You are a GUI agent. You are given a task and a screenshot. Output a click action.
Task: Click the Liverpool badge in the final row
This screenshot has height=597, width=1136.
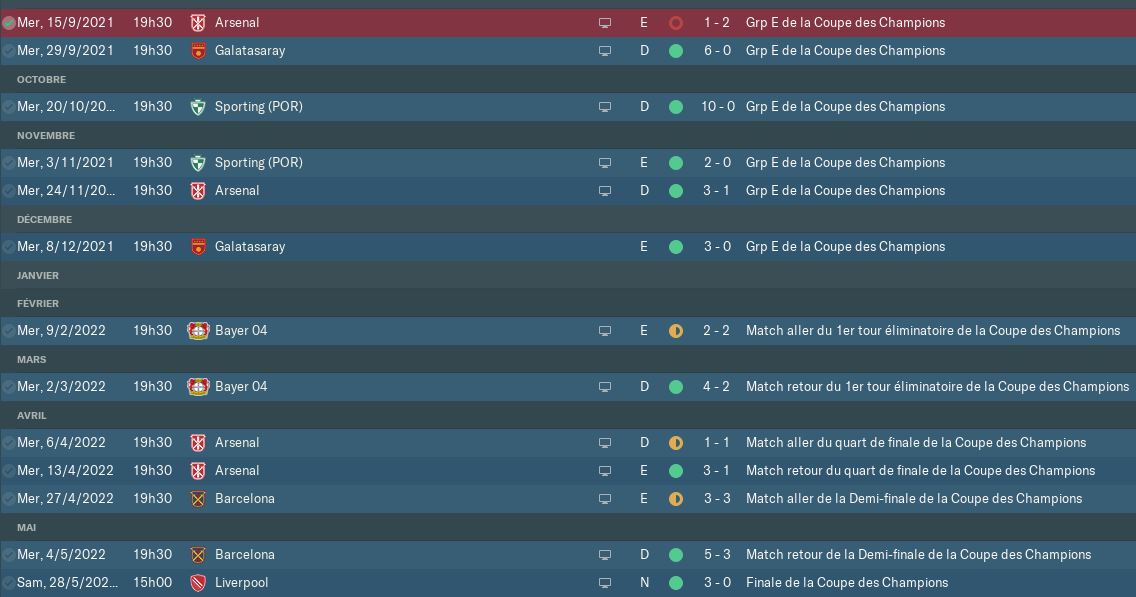(198, 583)
